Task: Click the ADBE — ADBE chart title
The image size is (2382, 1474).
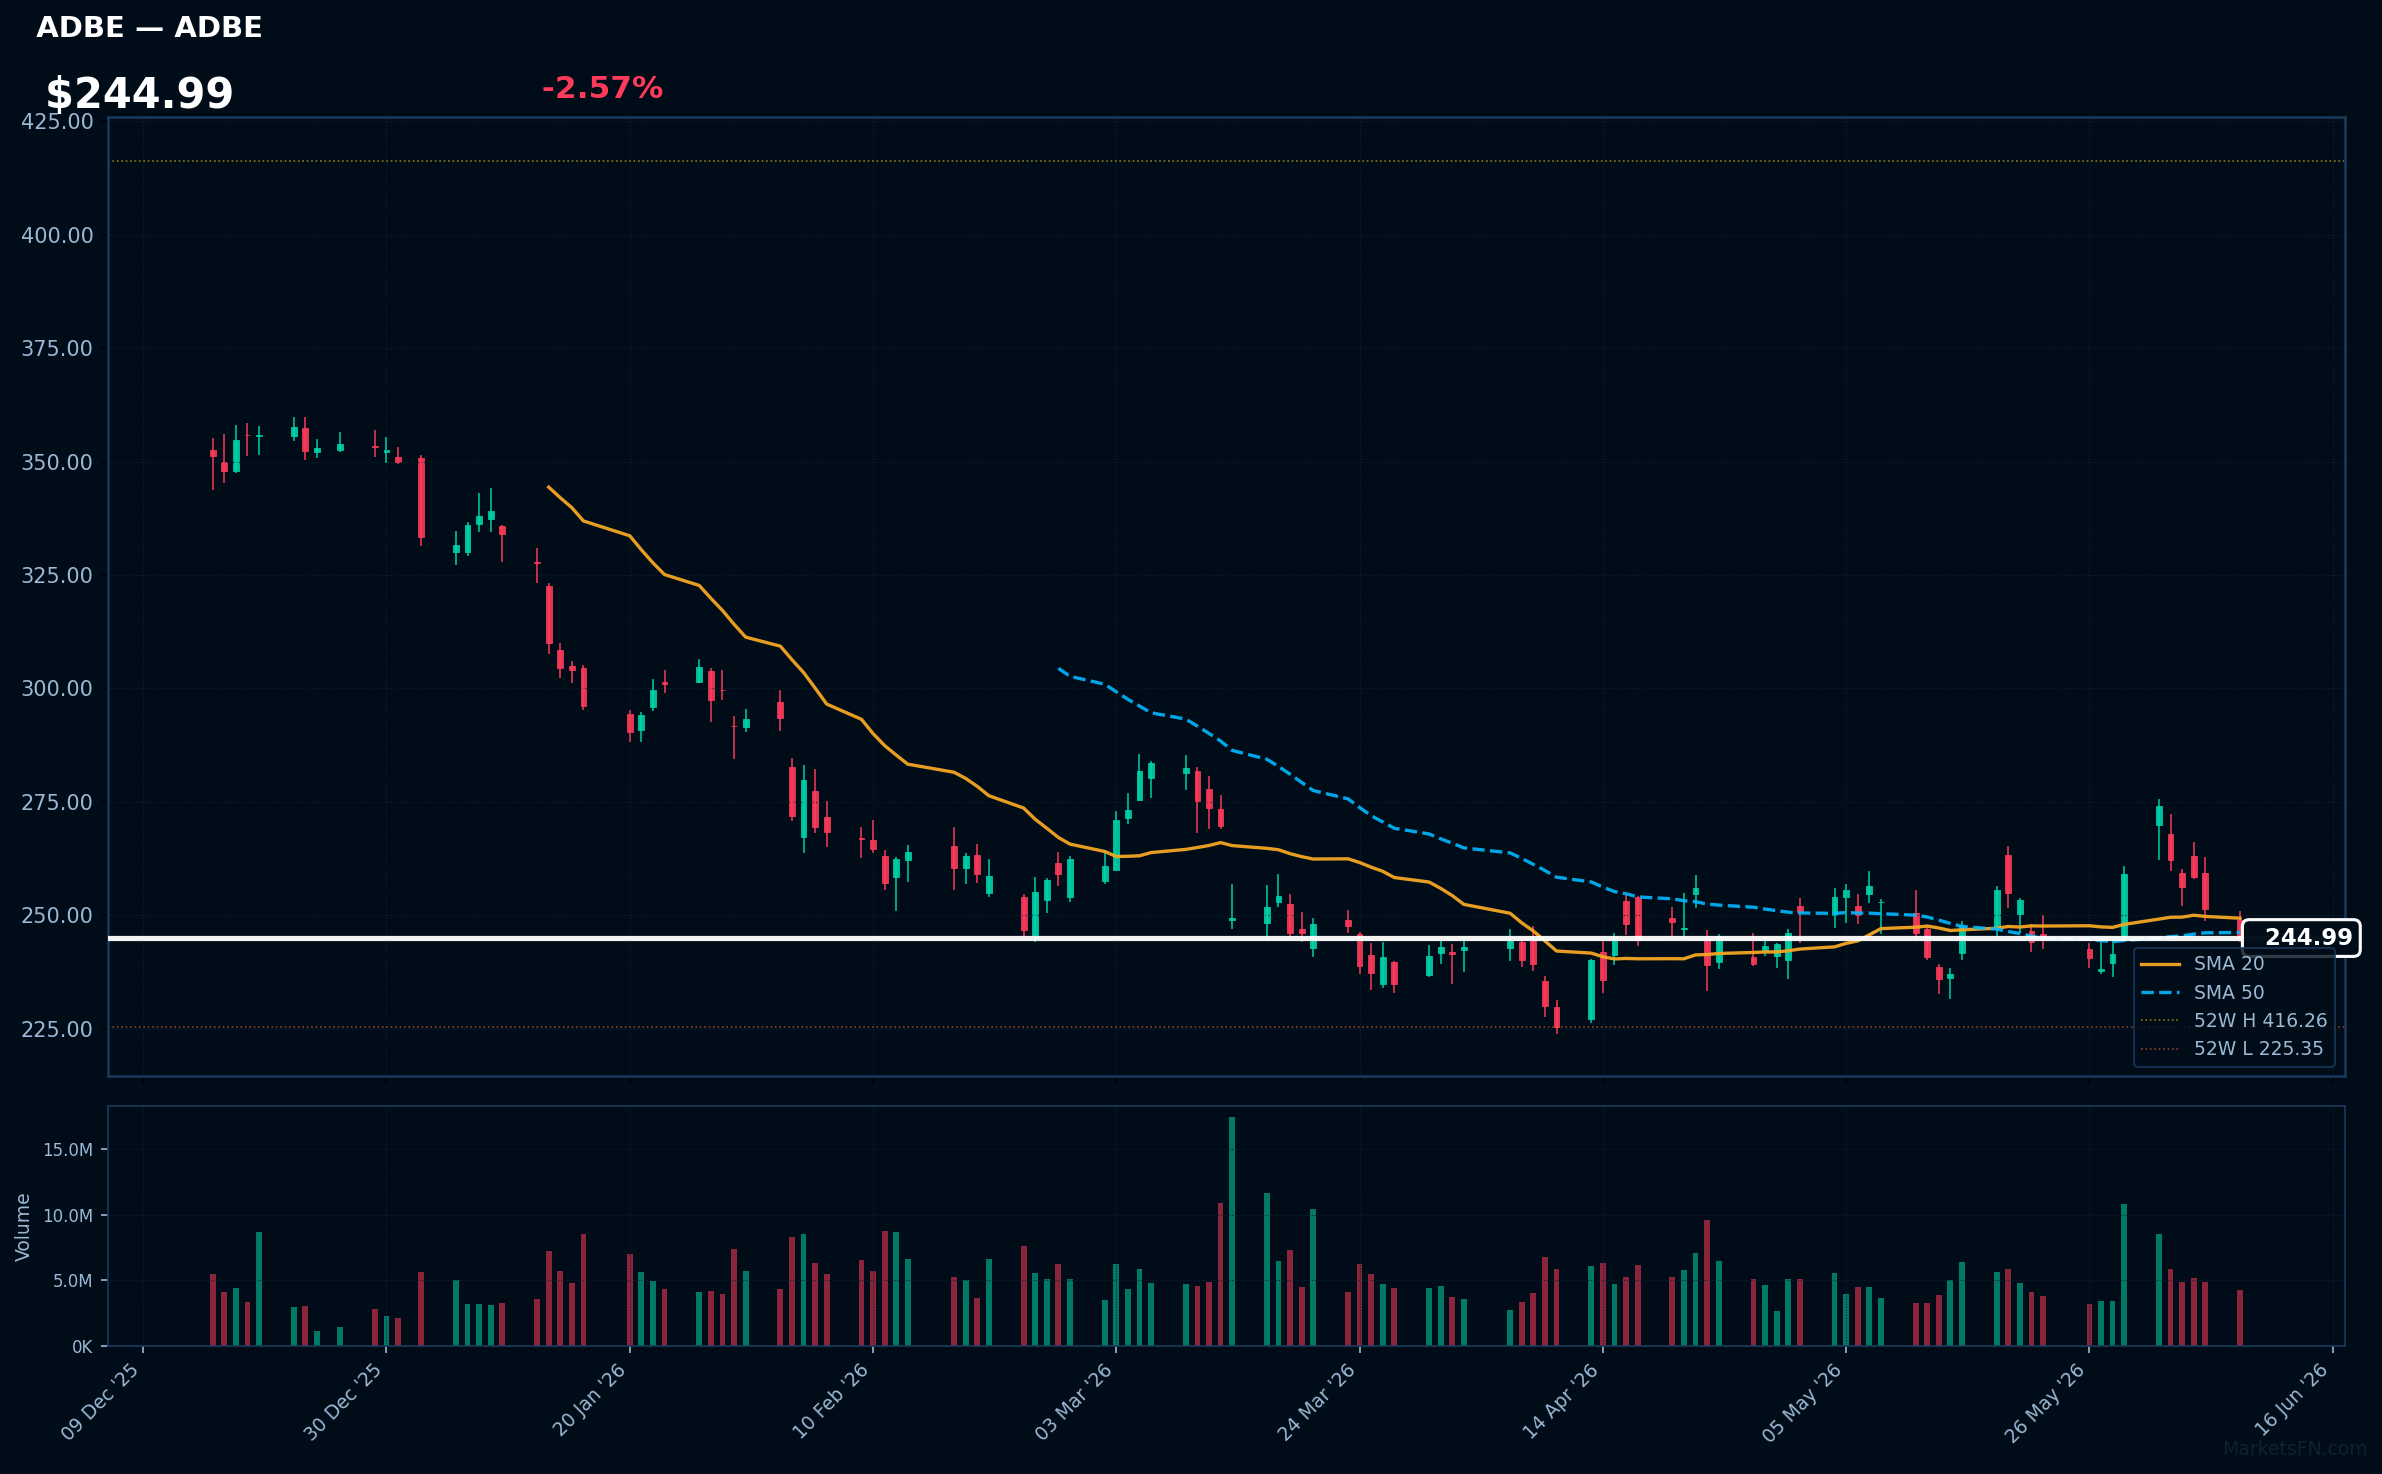Action: pyautogui.click(x=149, y=28)
